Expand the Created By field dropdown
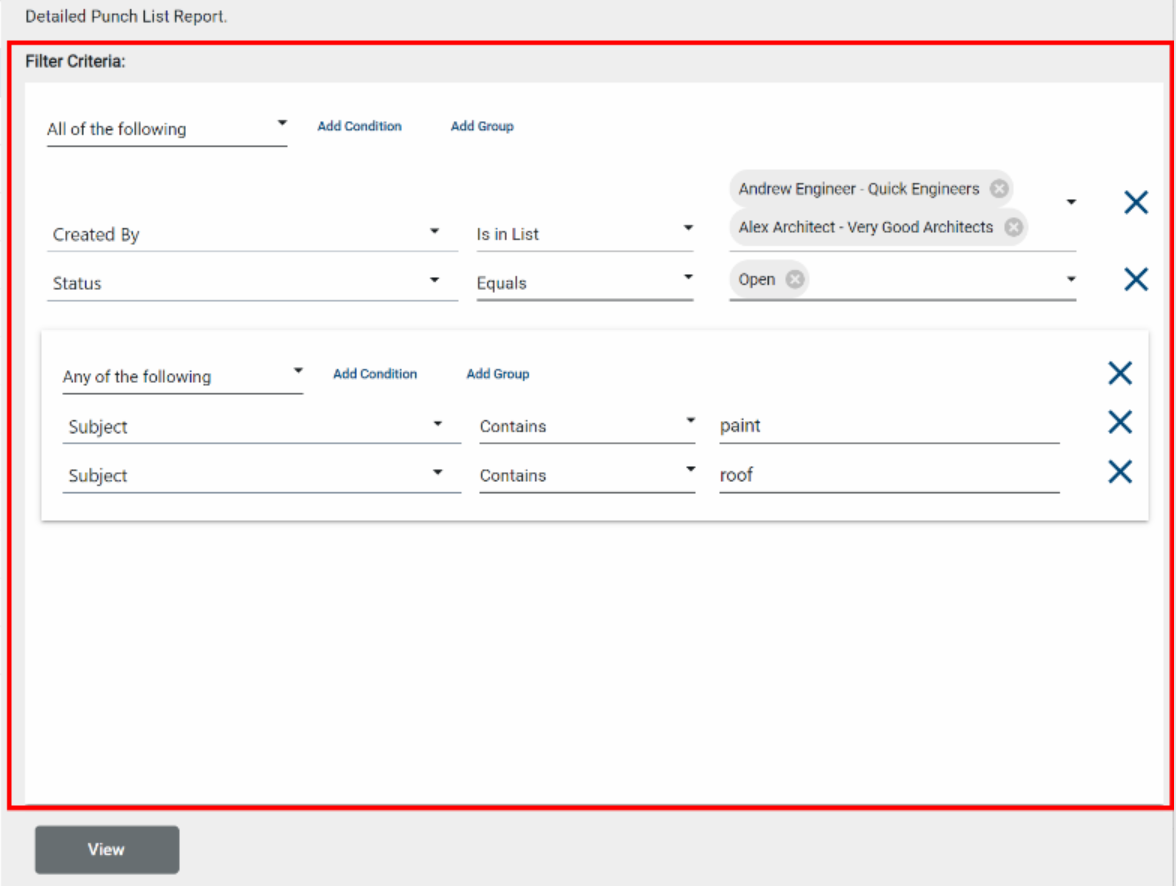 (248, 234)
